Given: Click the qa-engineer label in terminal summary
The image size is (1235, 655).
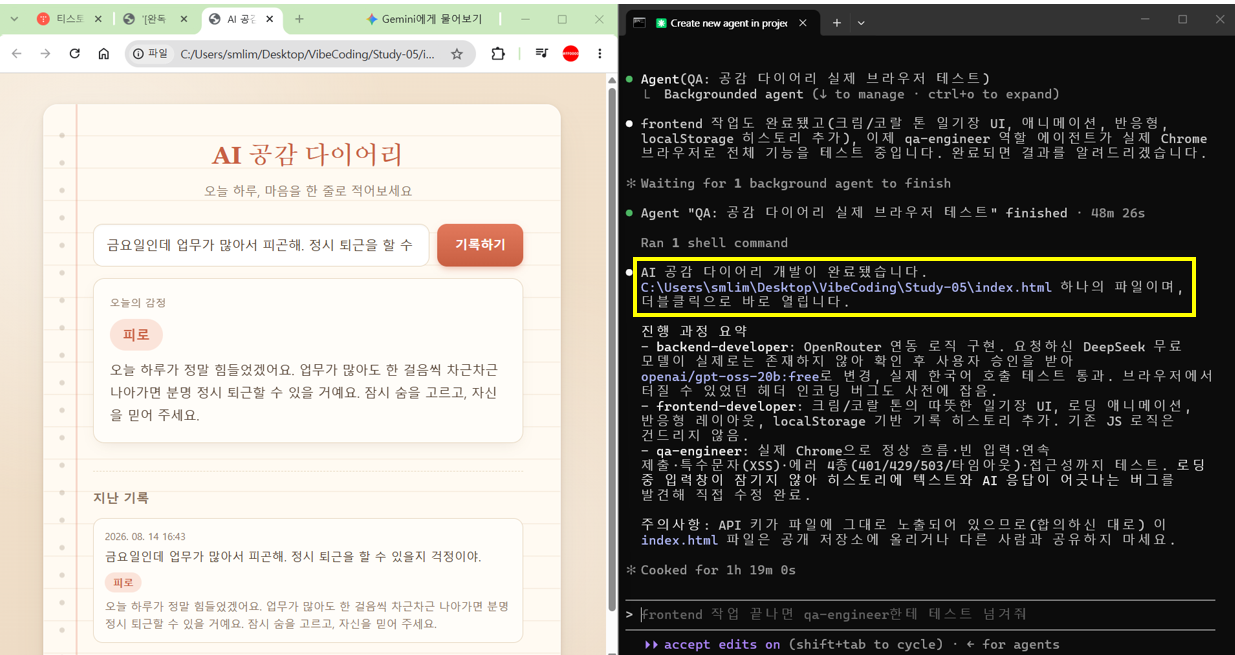Looking at the screenshot, I should pos(698,450).
